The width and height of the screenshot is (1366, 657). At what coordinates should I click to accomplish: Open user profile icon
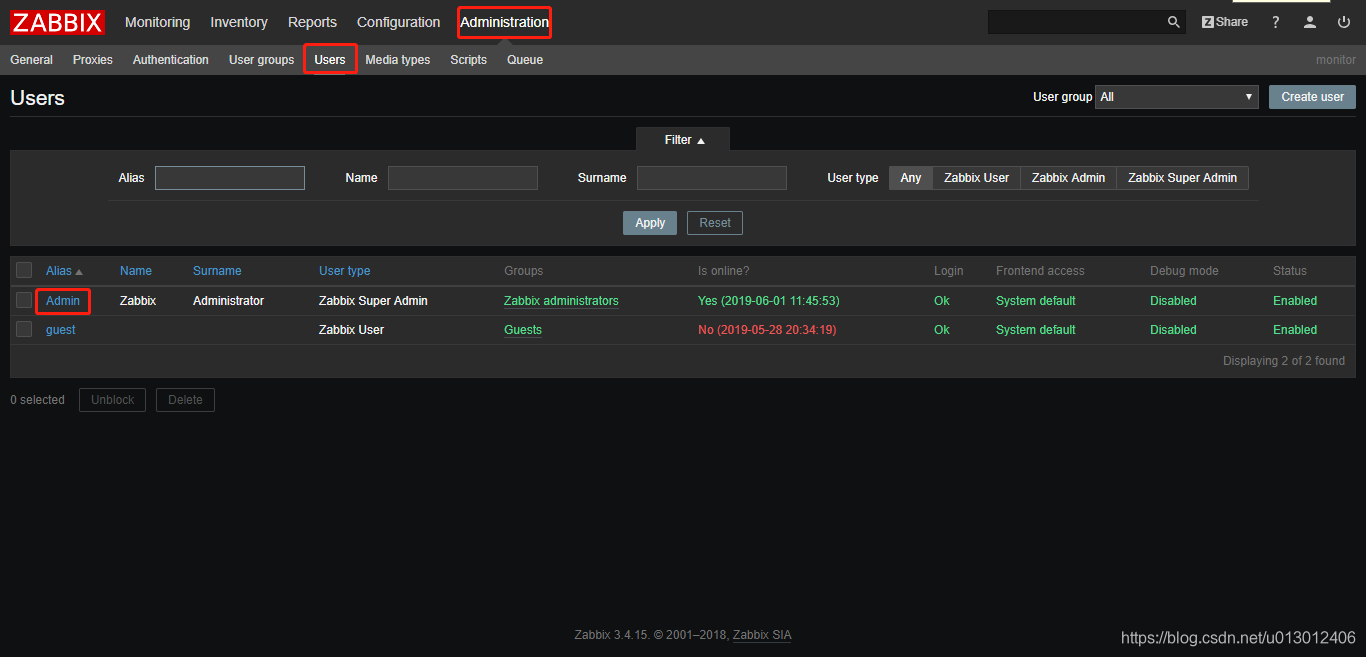tap(1310, 22)
